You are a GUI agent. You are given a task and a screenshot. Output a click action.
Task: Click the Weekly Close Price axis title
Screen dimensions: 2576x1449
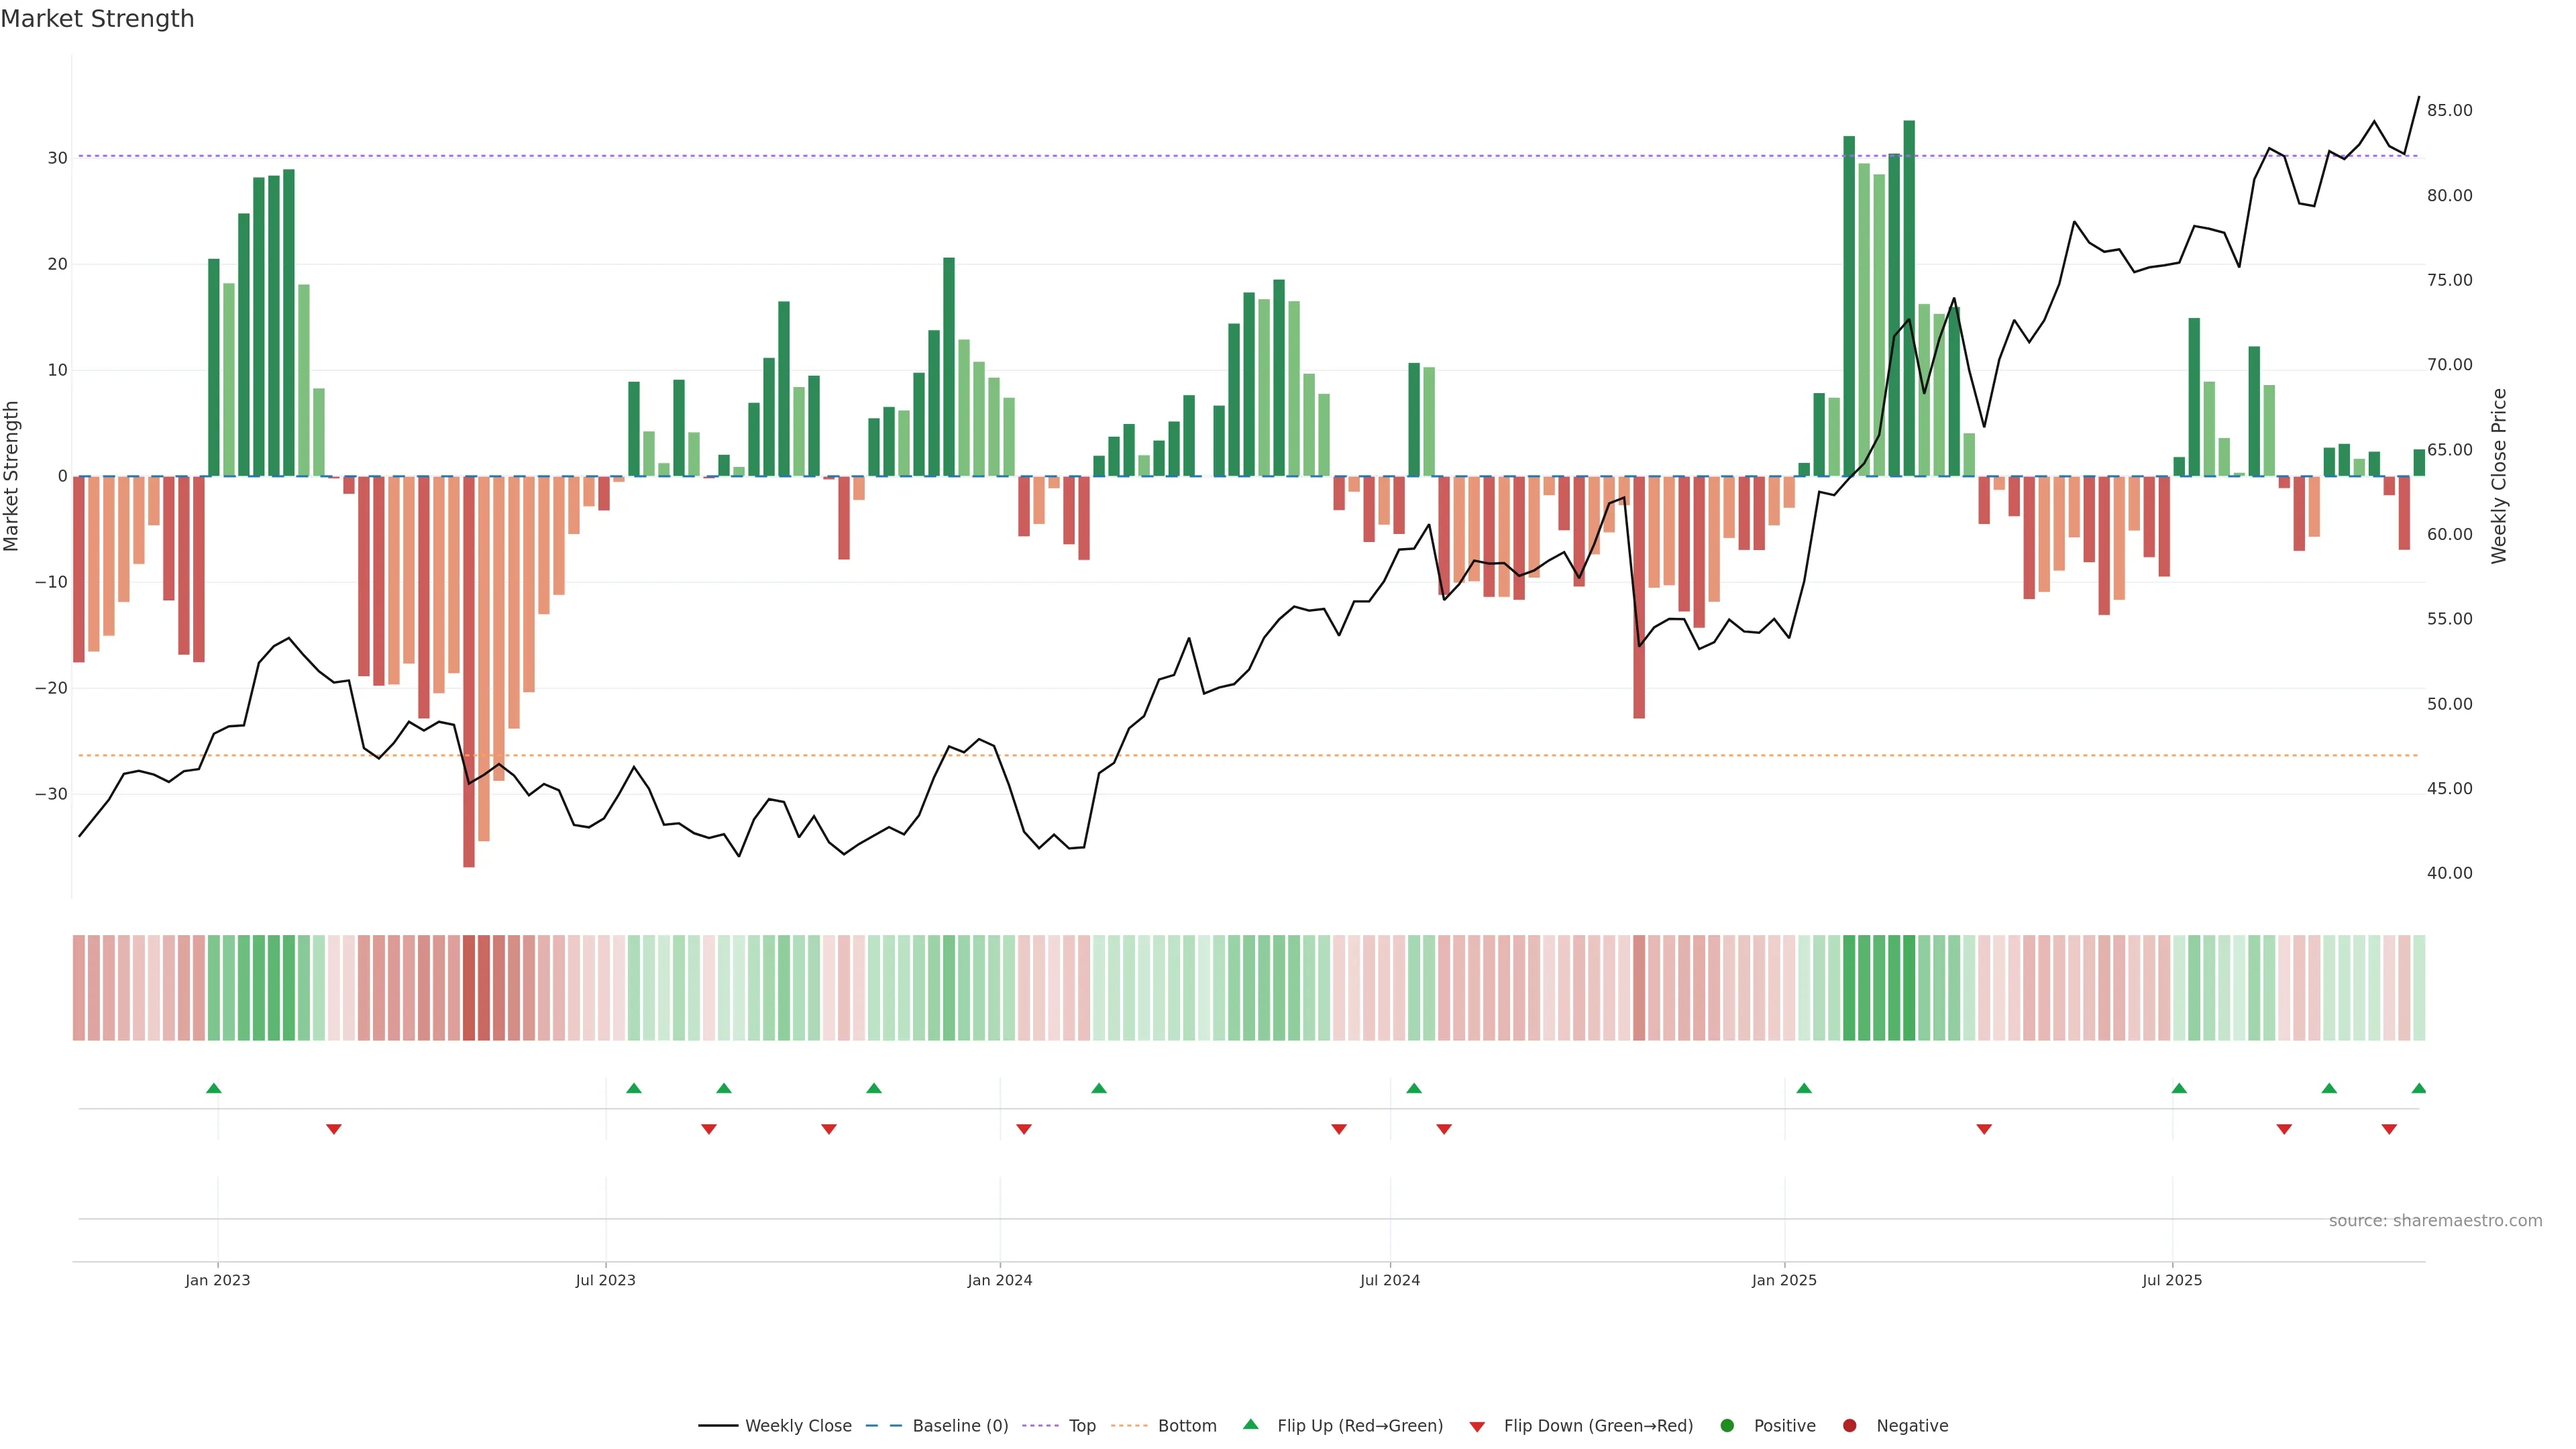(2499, 476)
